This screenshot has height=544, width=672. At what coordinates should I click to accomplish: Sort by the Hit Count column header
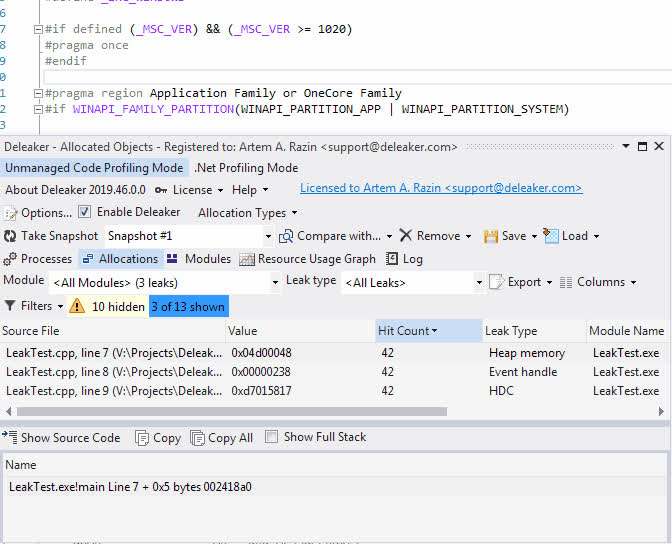408,331
